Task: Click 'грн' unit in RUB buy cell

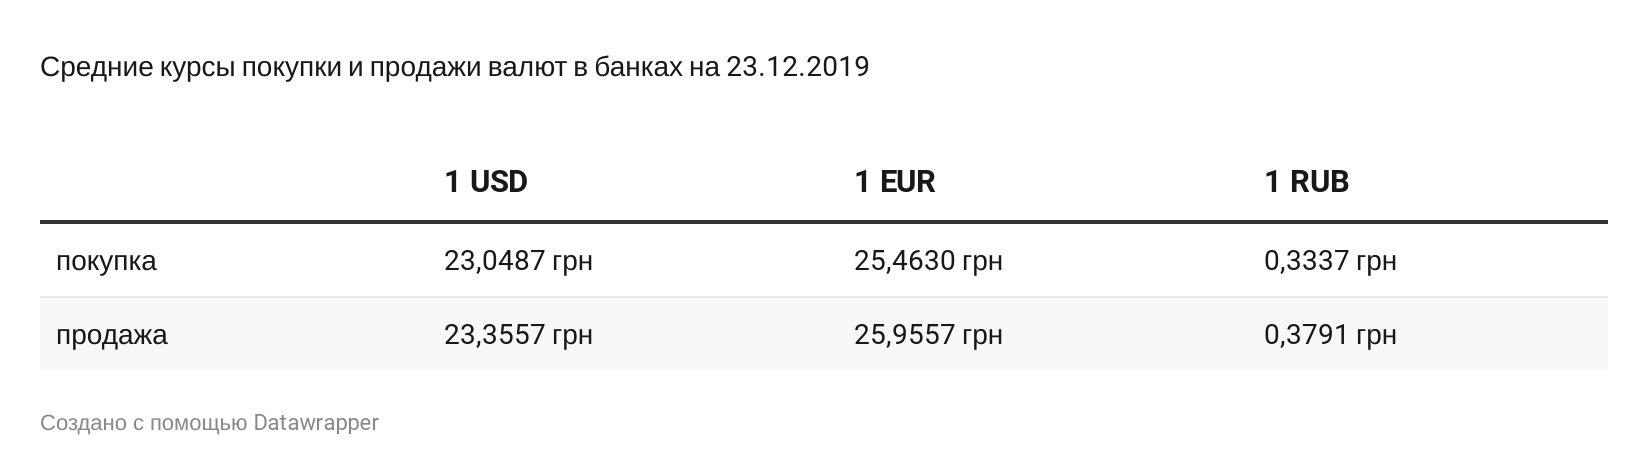Action: coord(1376,263)
